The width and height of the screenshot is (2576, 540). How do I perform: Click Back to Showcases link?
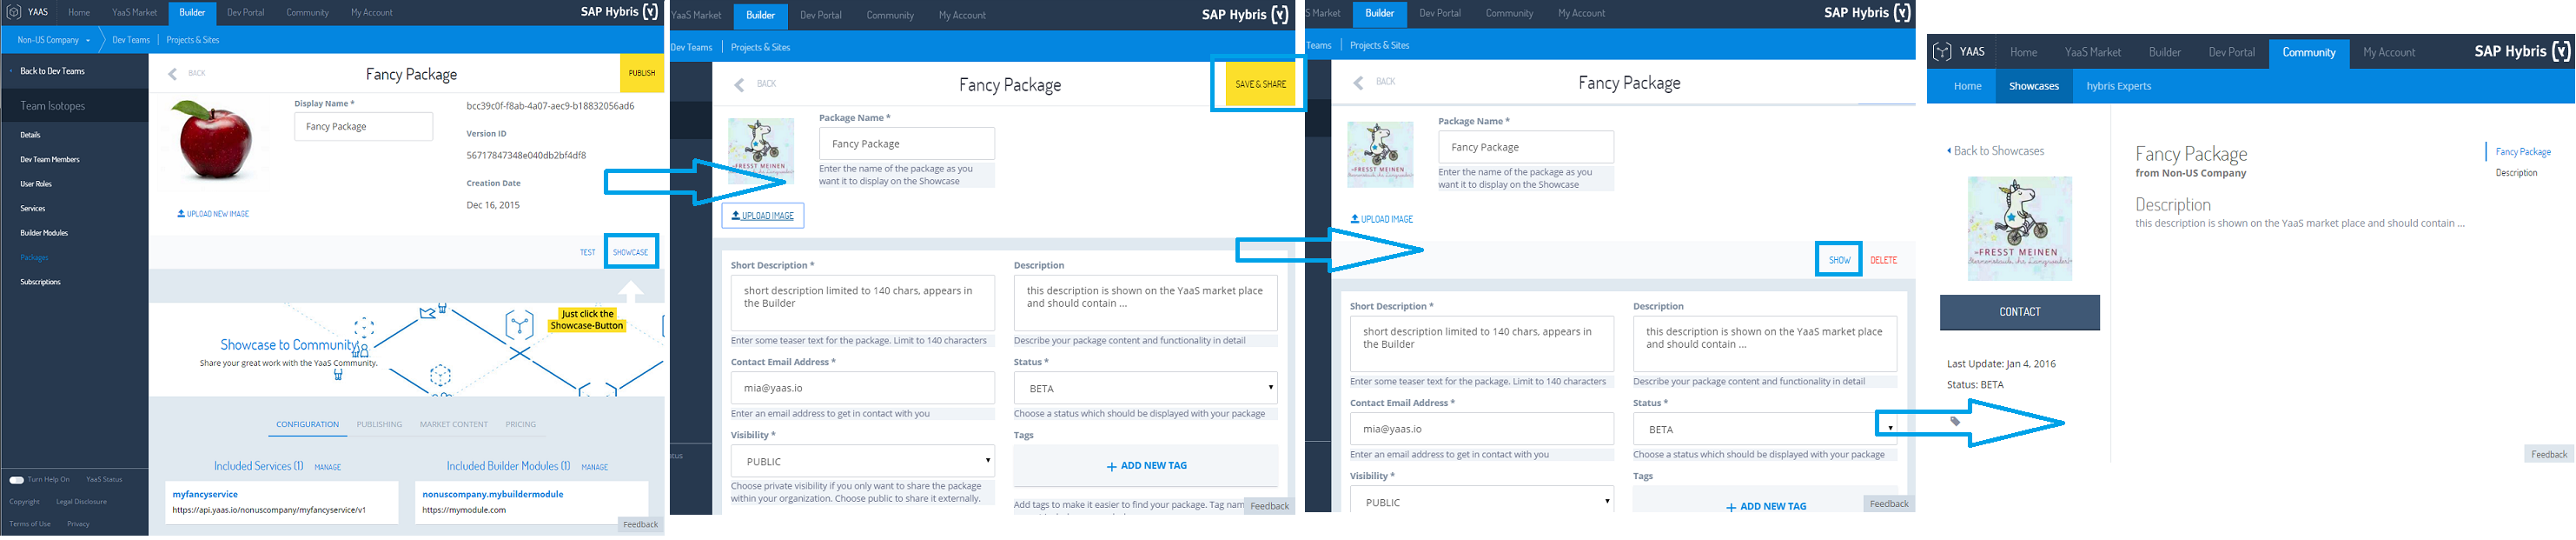click(1996, 151)
